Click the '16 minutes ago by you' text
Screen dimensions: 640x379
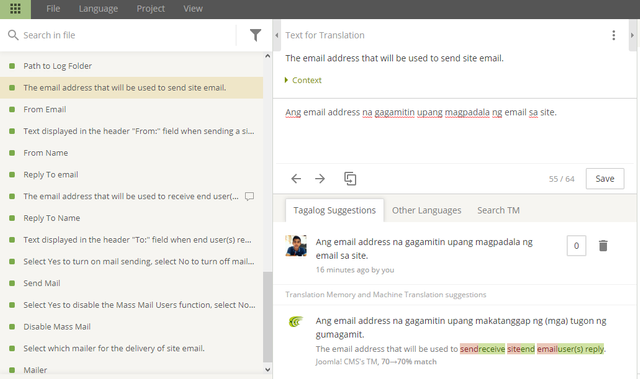(355, 270)
